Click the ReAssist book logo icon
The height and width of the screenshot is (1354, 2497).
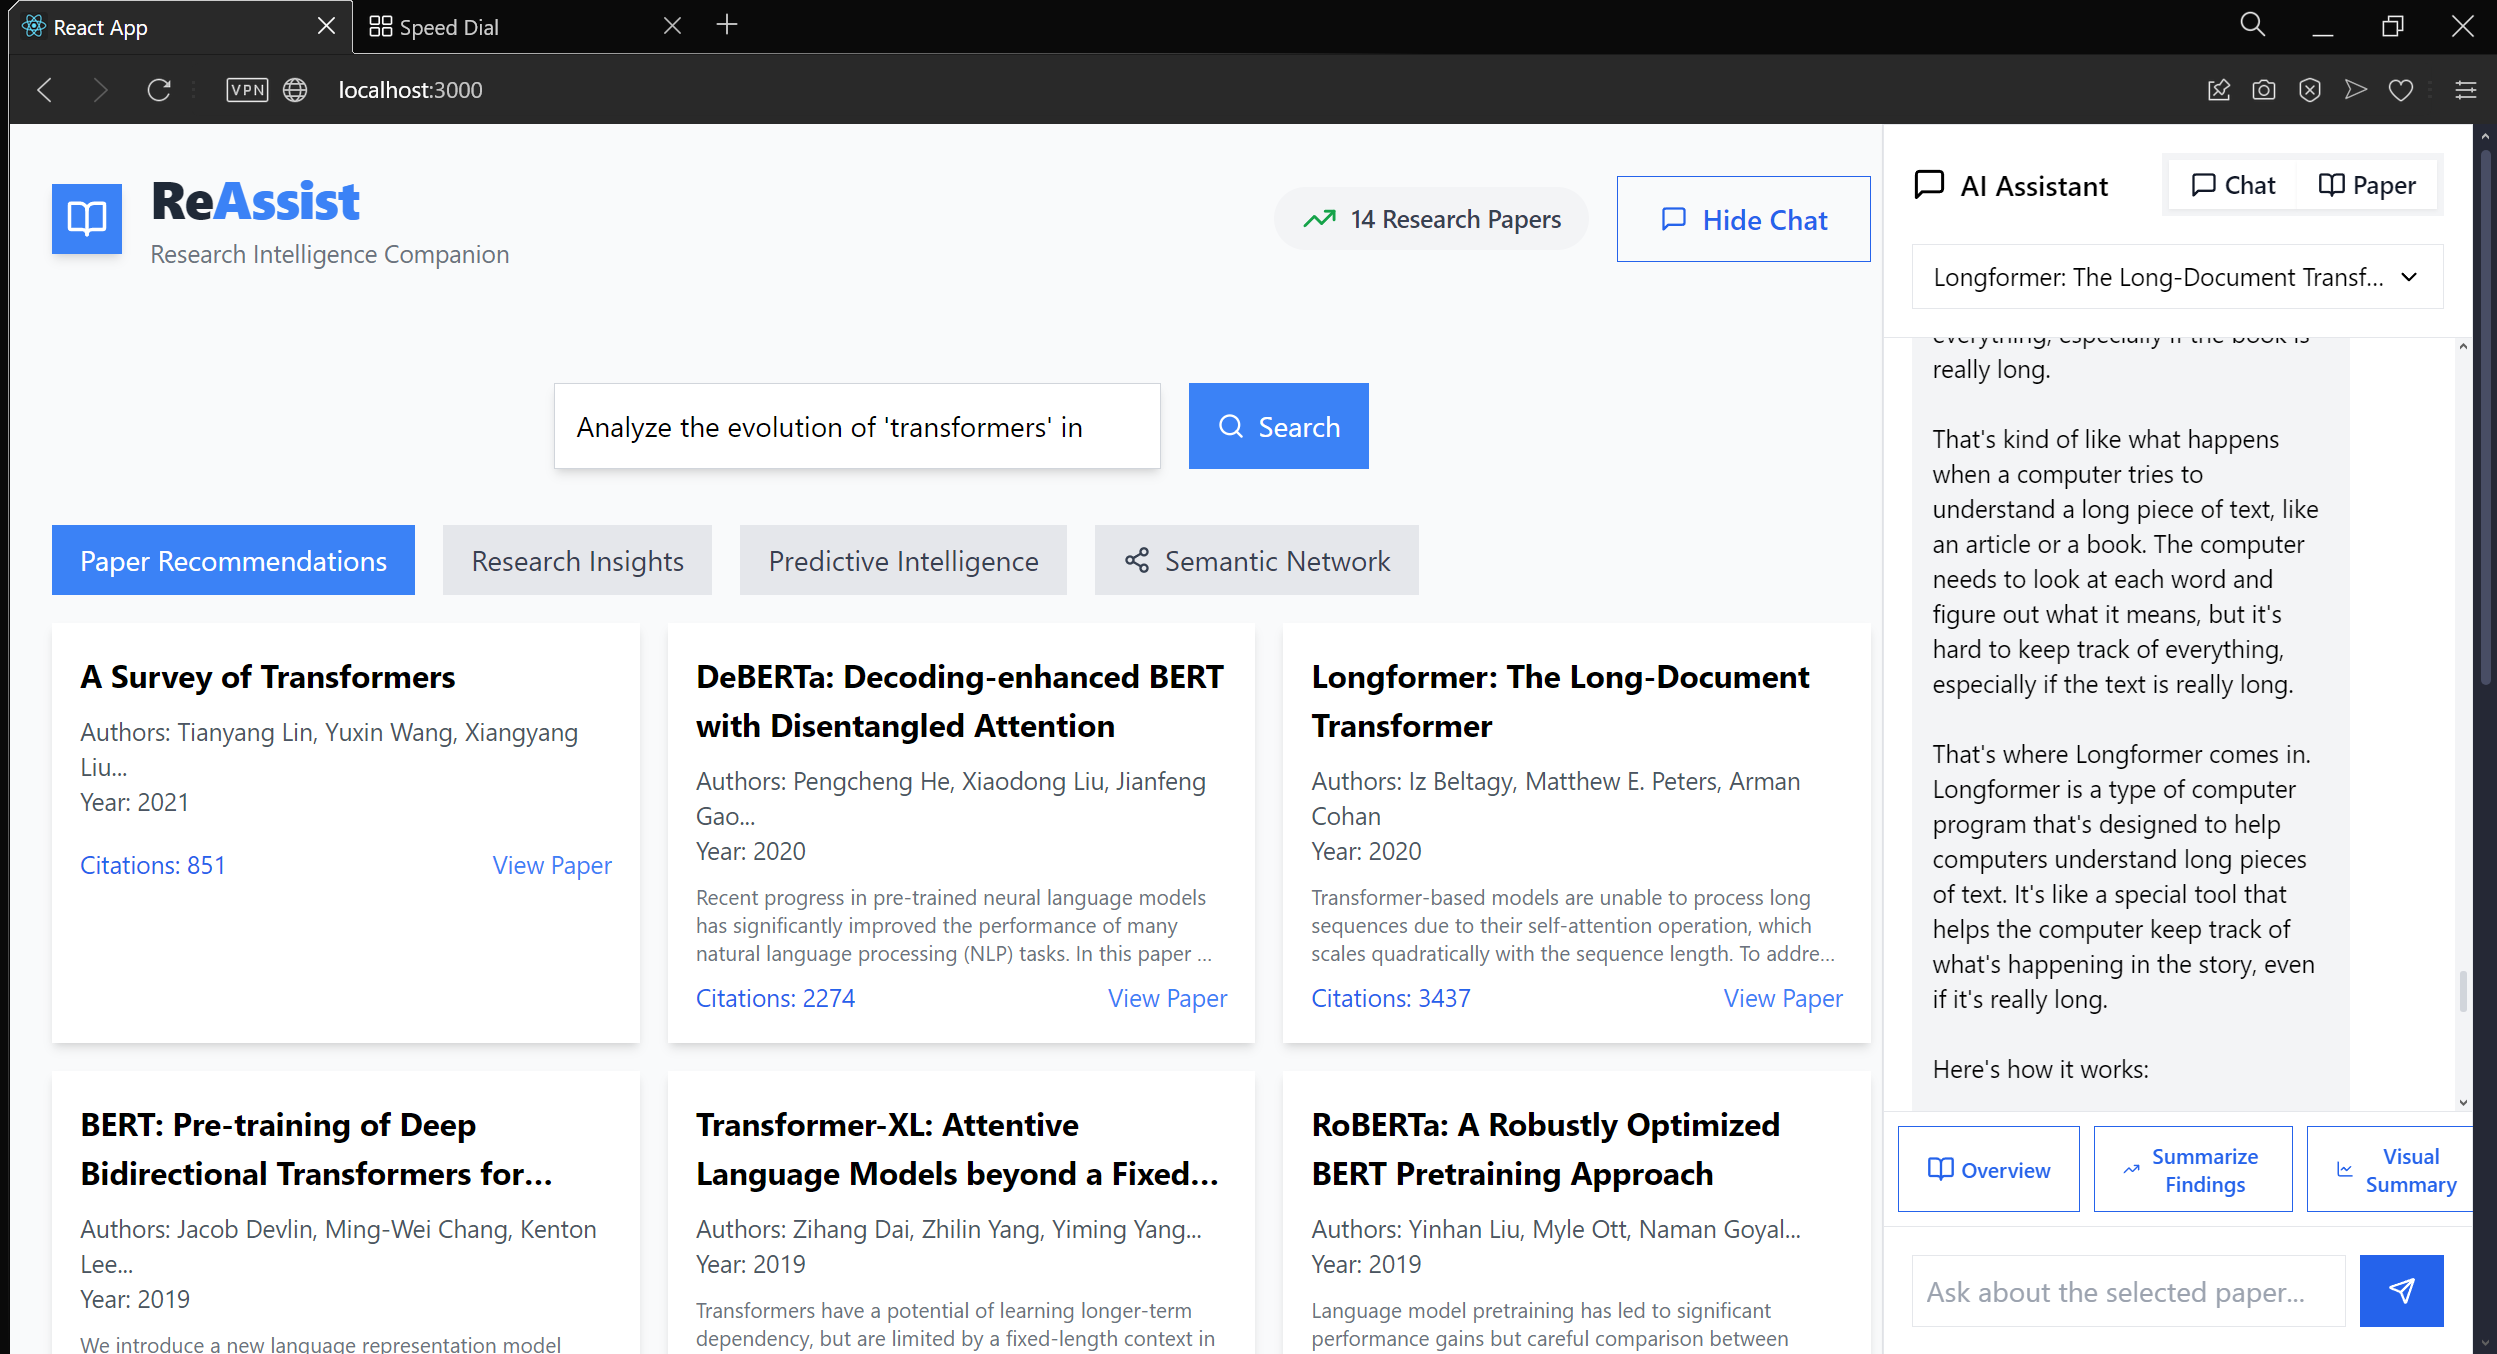[87, 218]
